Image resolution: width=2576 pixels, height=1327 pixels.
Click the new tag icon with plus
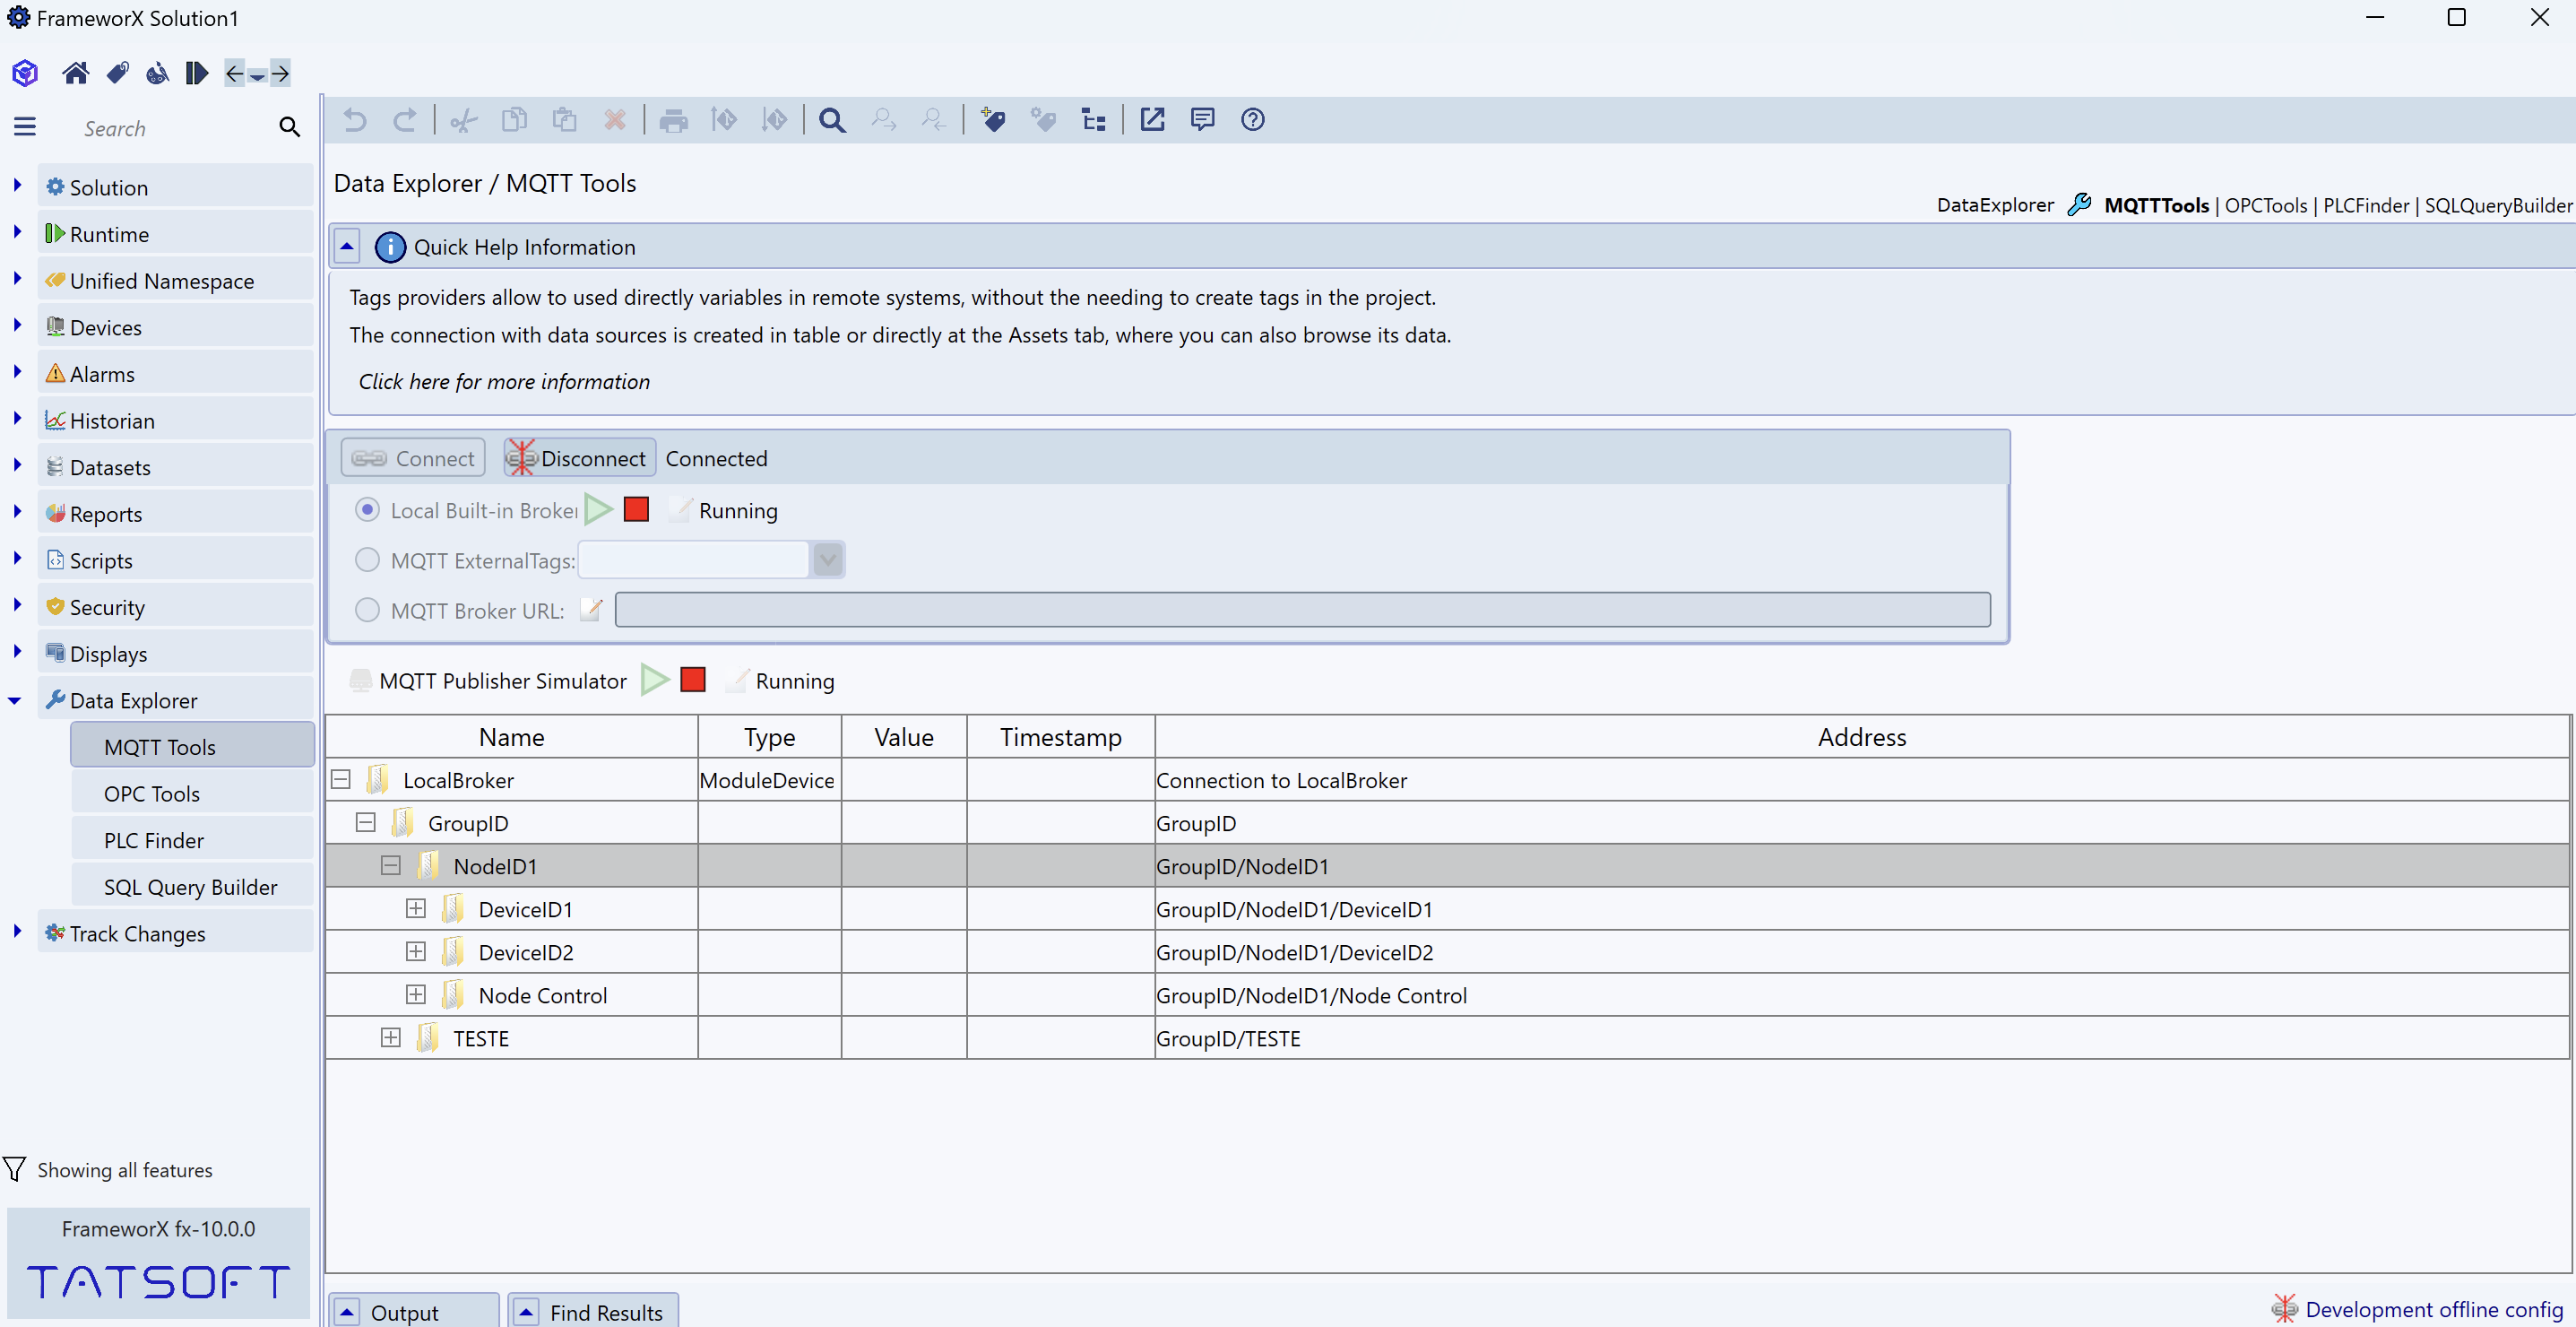coord(992,120)
